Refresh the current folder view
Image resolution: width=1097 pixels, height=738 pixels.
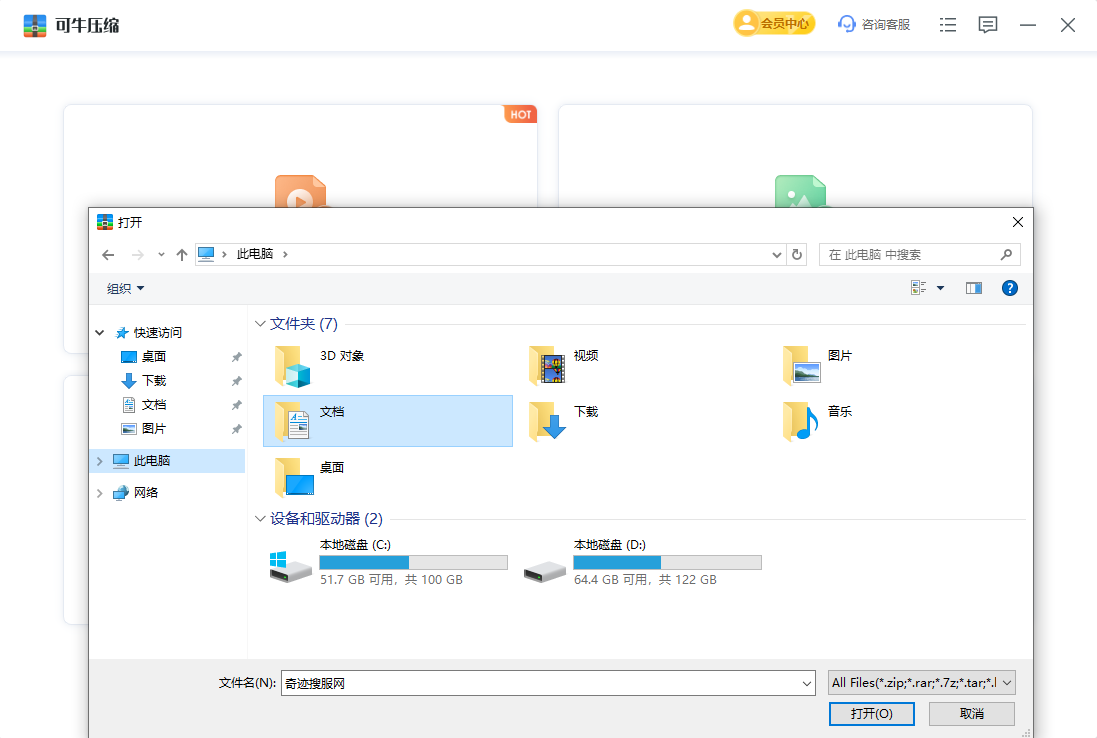click(x=797, y=255)
